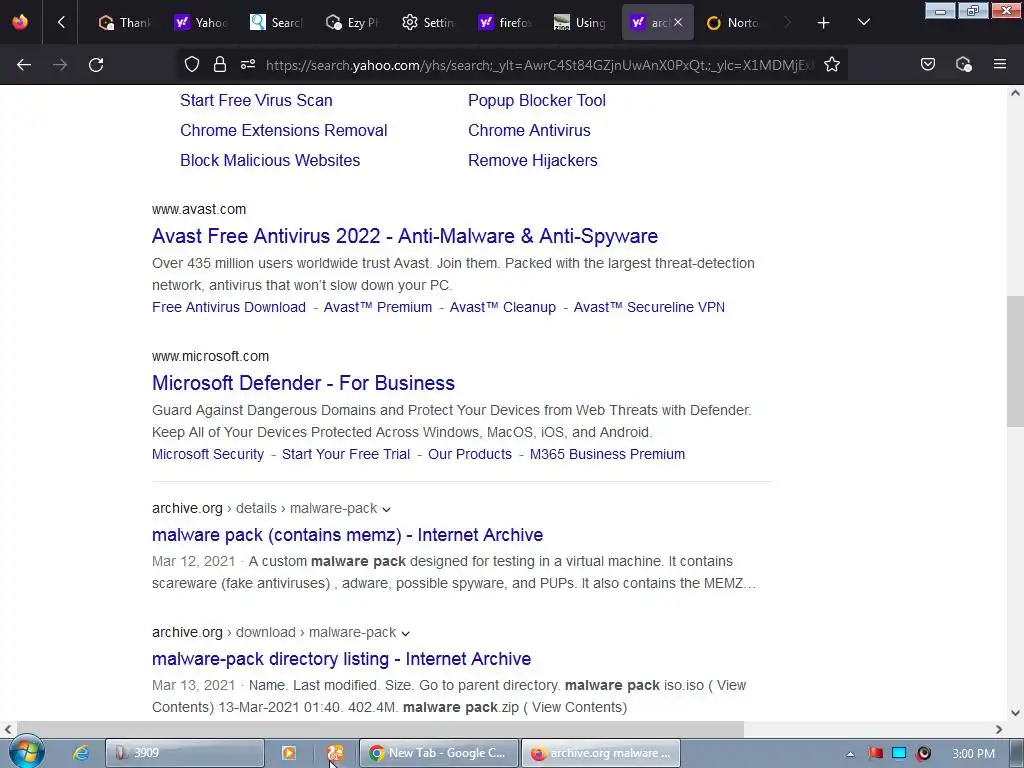Open site permissions icon in address bar
Screen dimensions: 1024x768
[x=248, y=64]
